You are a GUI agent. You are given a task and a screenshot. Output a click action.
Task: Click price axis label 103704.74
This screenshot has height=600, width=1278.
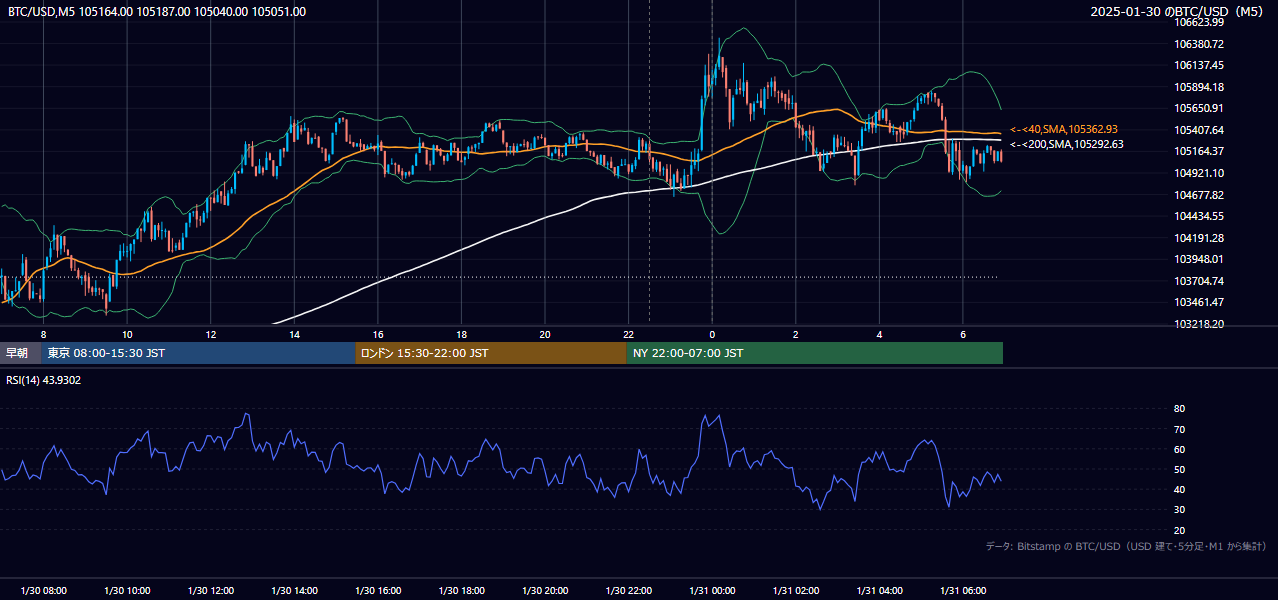pos(1199,281)
